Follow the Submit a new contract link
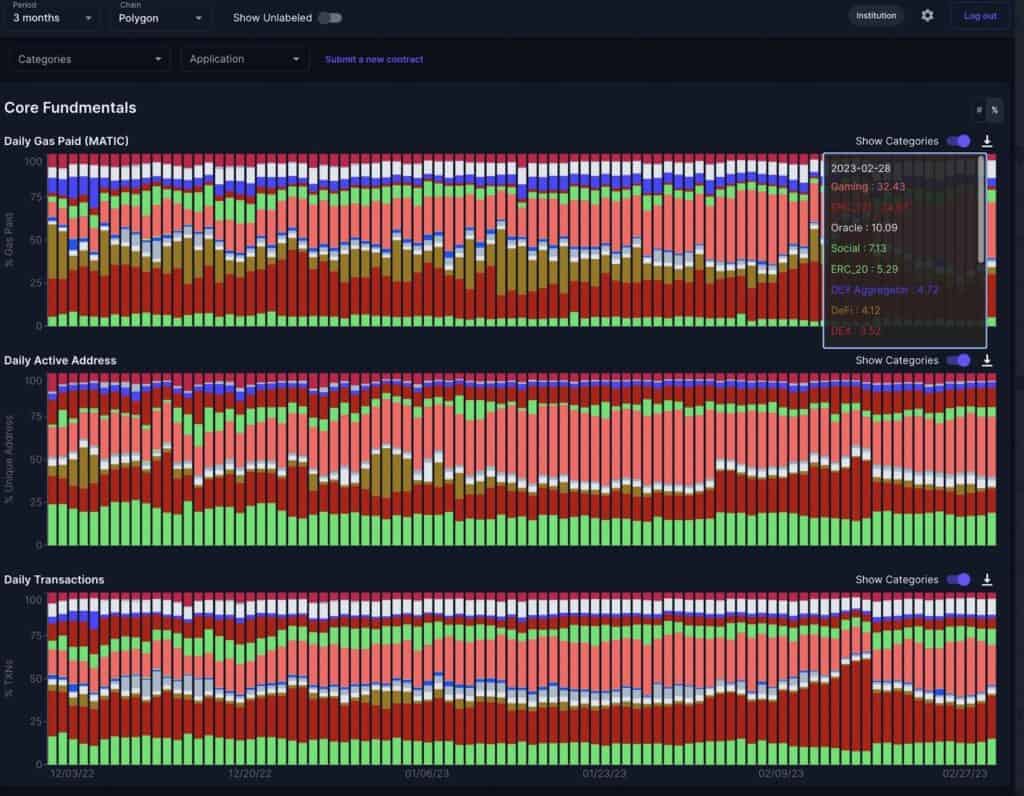The image size is (1024, 796). click(374, 59)
